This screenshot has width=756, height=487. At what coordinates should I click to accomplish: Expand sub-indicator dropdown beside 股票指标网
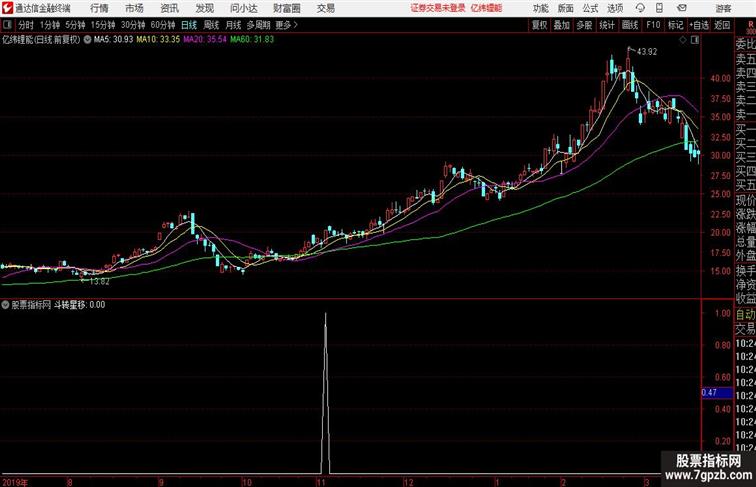pos(5,305)
